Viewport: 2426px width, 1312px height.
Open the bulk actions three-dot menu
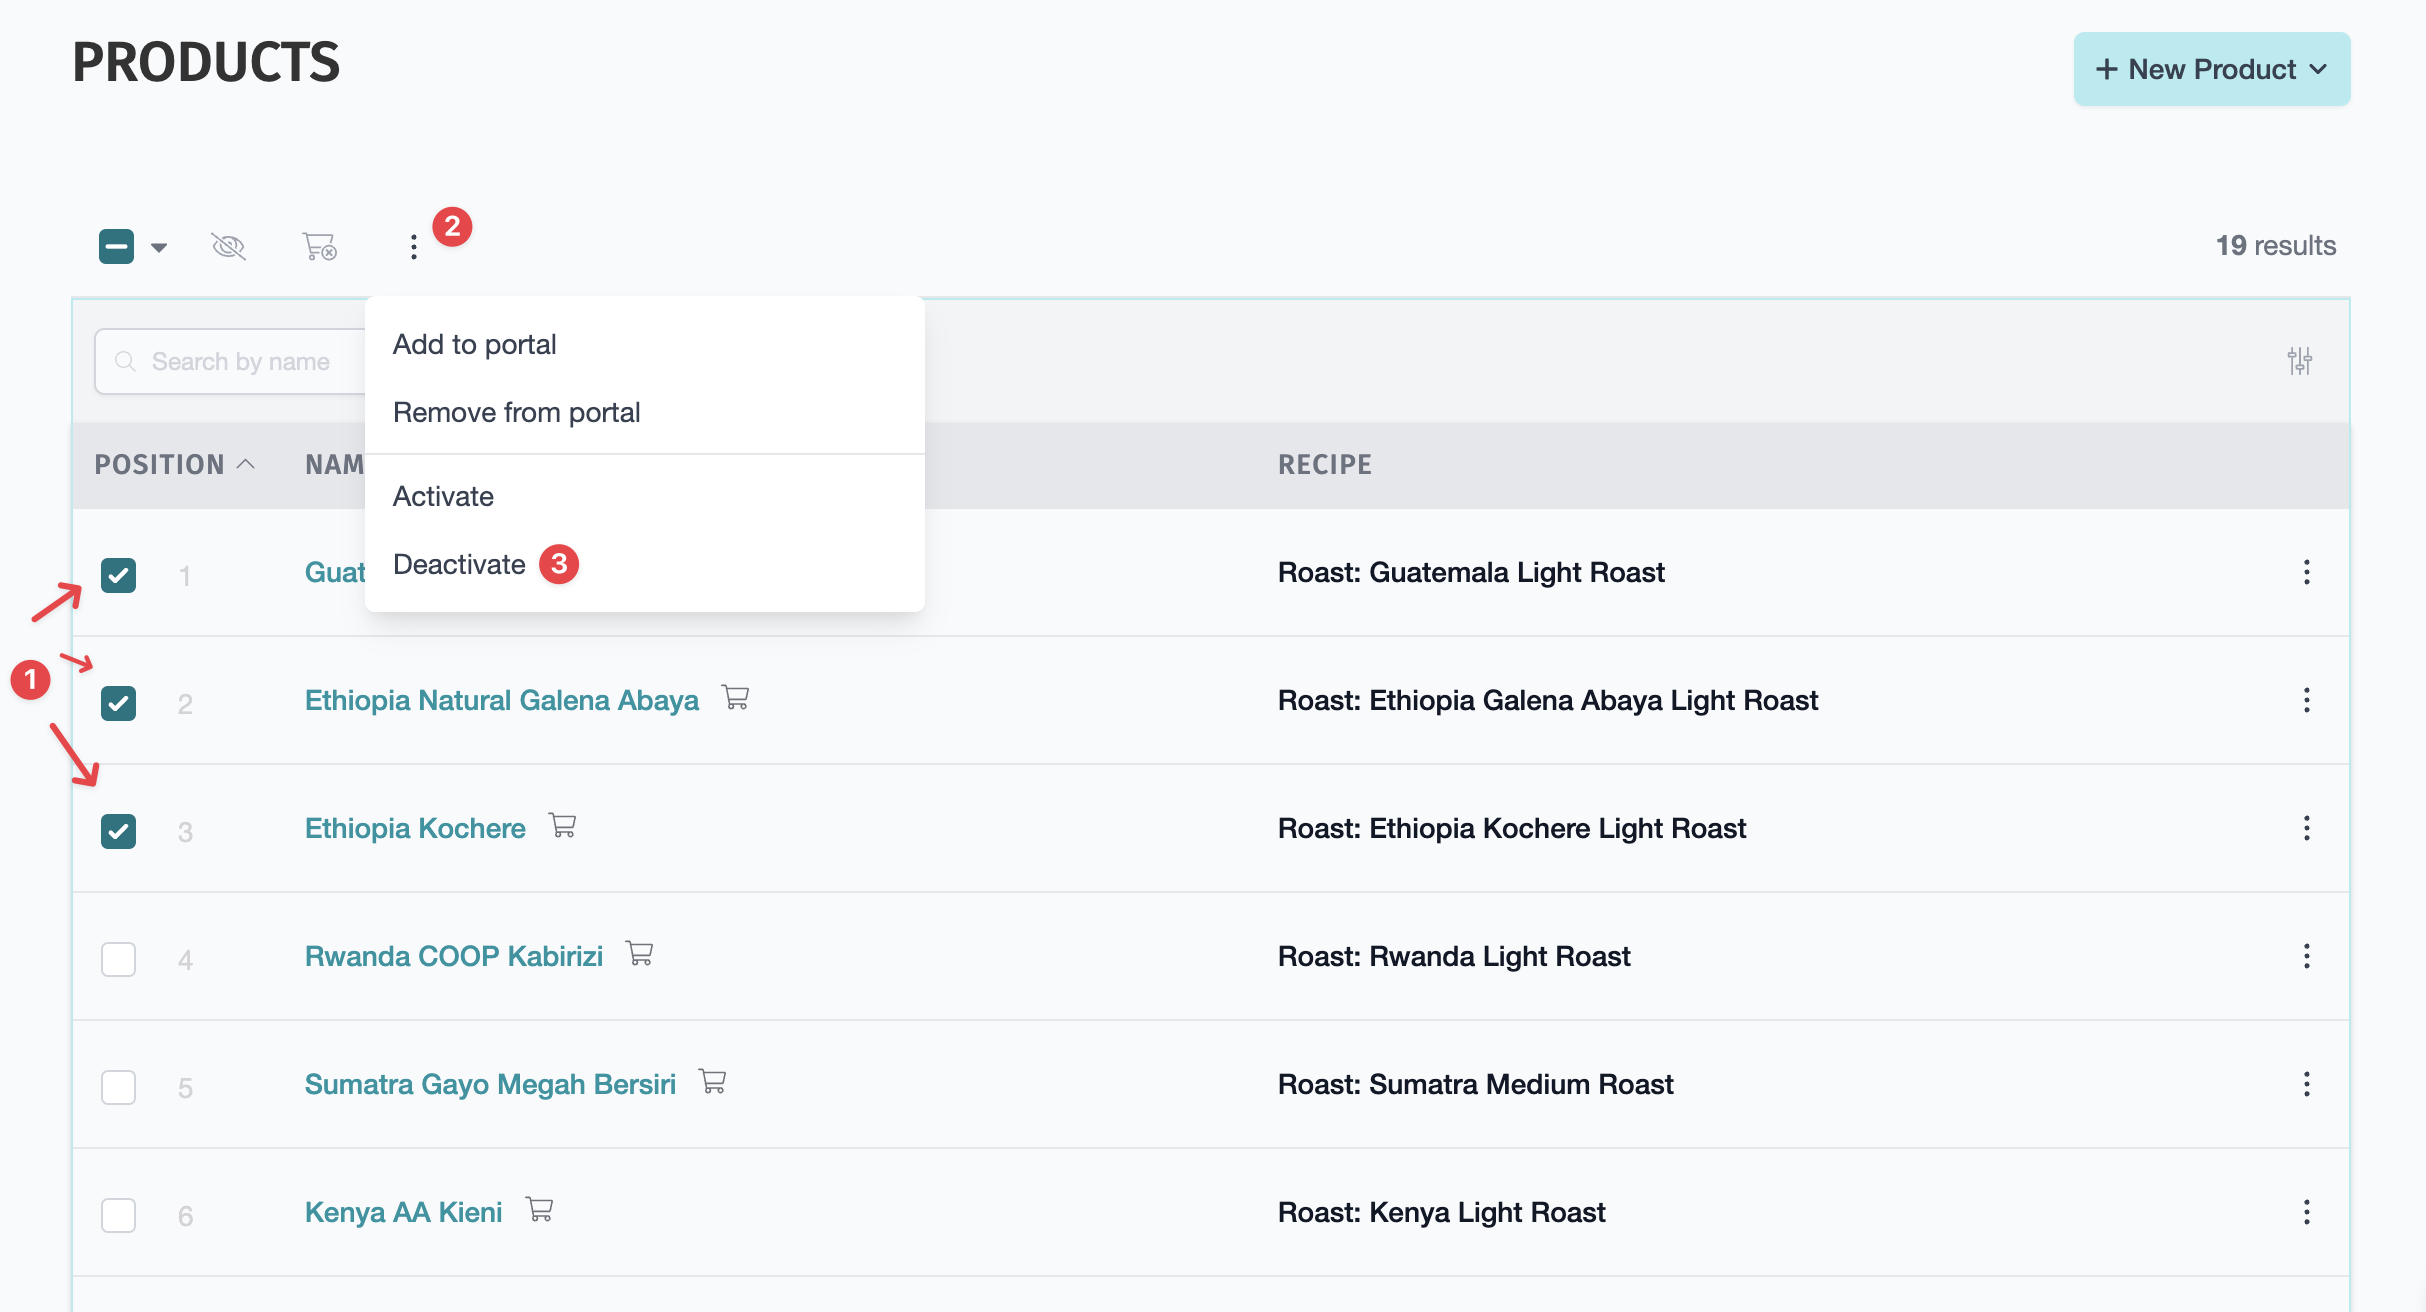click(413, 247)
